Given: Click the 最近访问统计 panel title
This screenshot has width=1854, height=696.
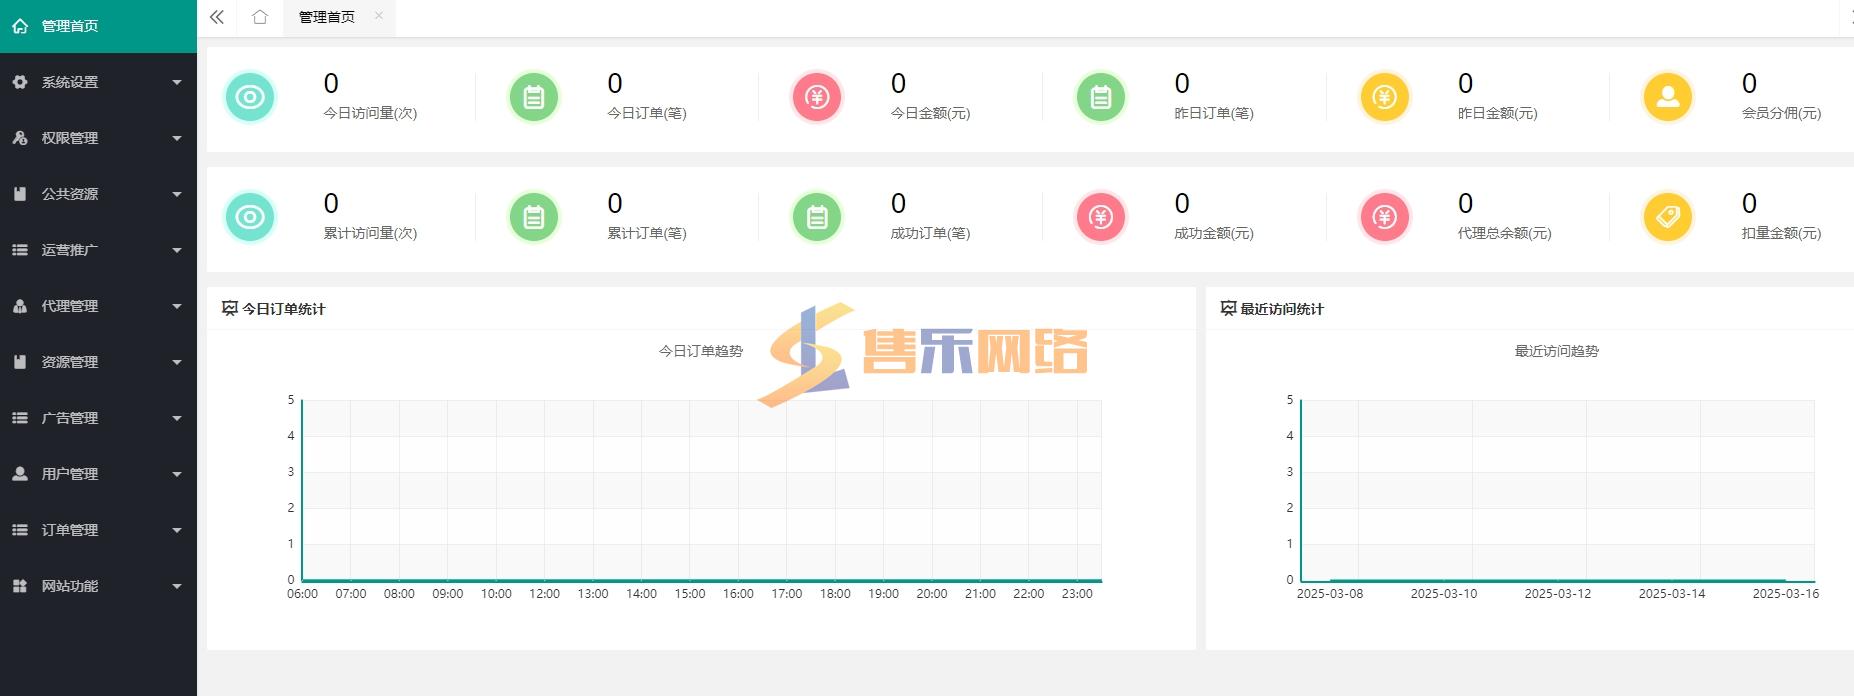Looking at the screenshot, I should (1281, 309).
